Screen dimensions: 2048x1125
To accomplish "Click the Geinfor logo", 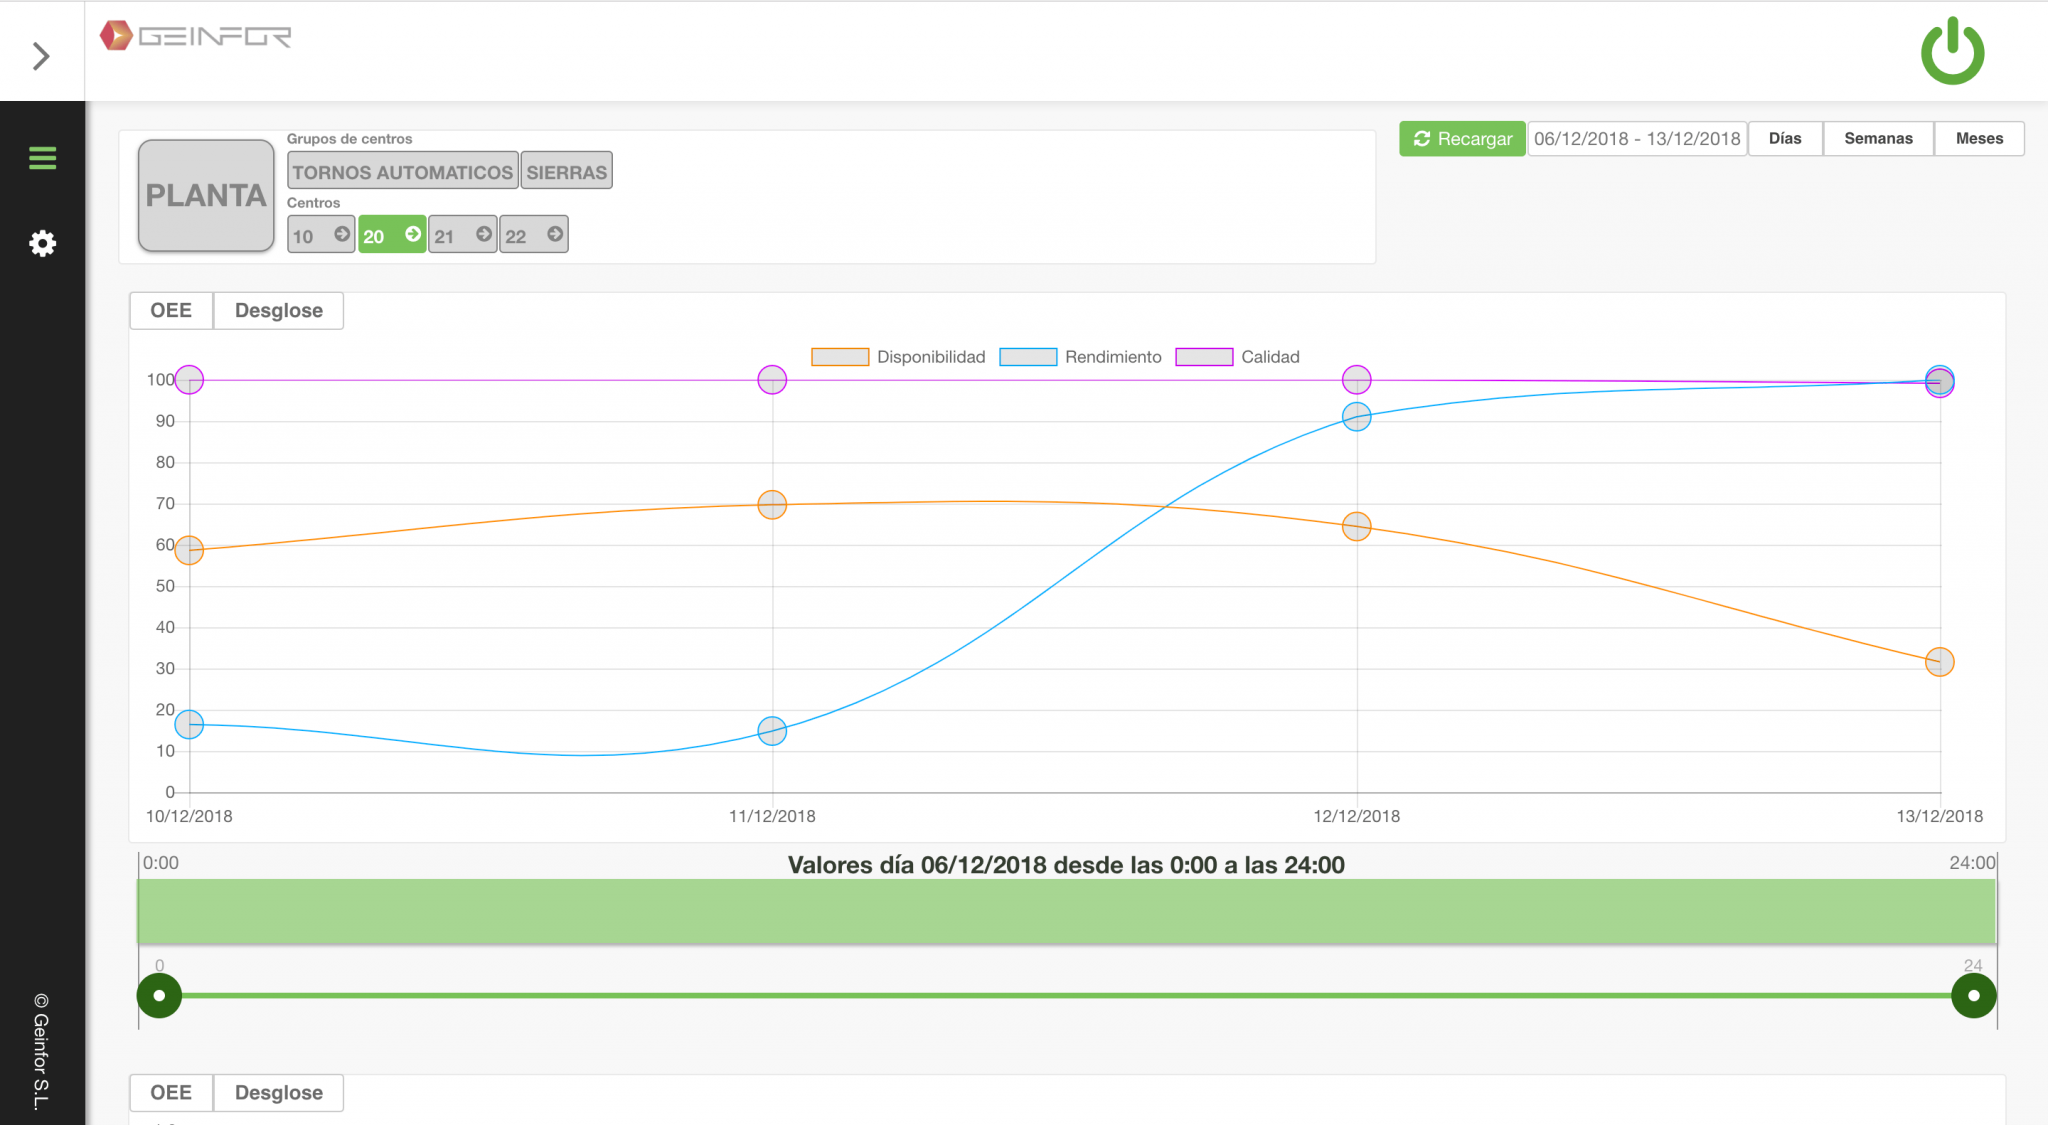I will (x=196, y=36).
